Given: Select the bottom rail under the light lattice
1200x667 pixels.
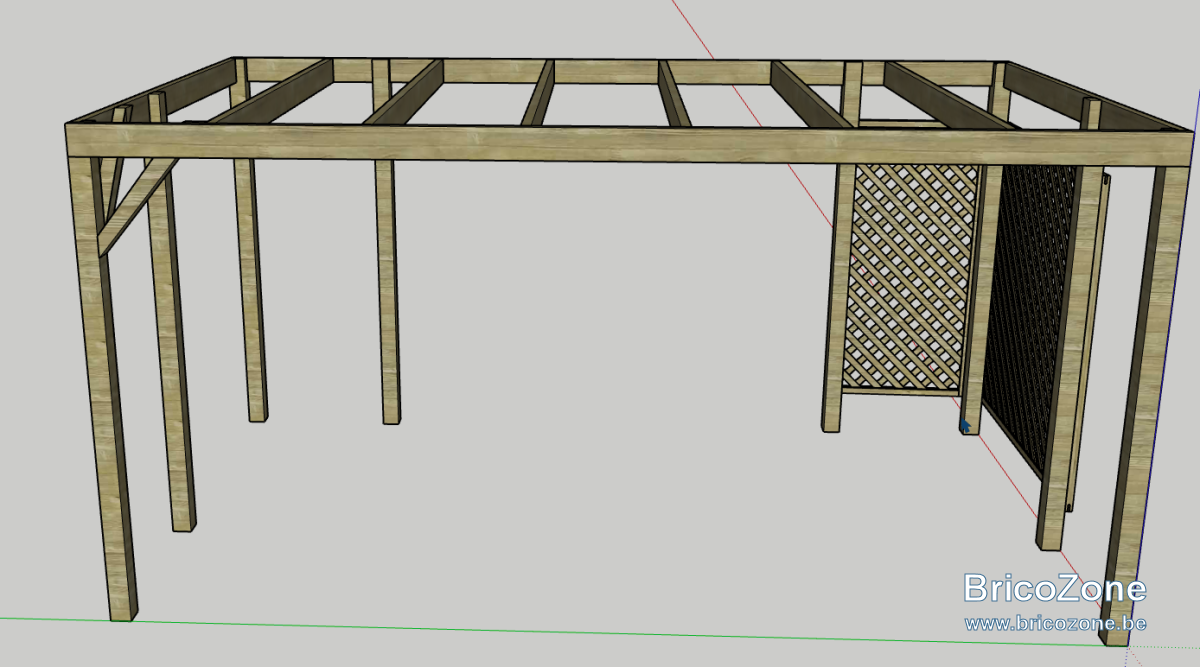Looking at the screenshot, I should click(x=901, y=391).
